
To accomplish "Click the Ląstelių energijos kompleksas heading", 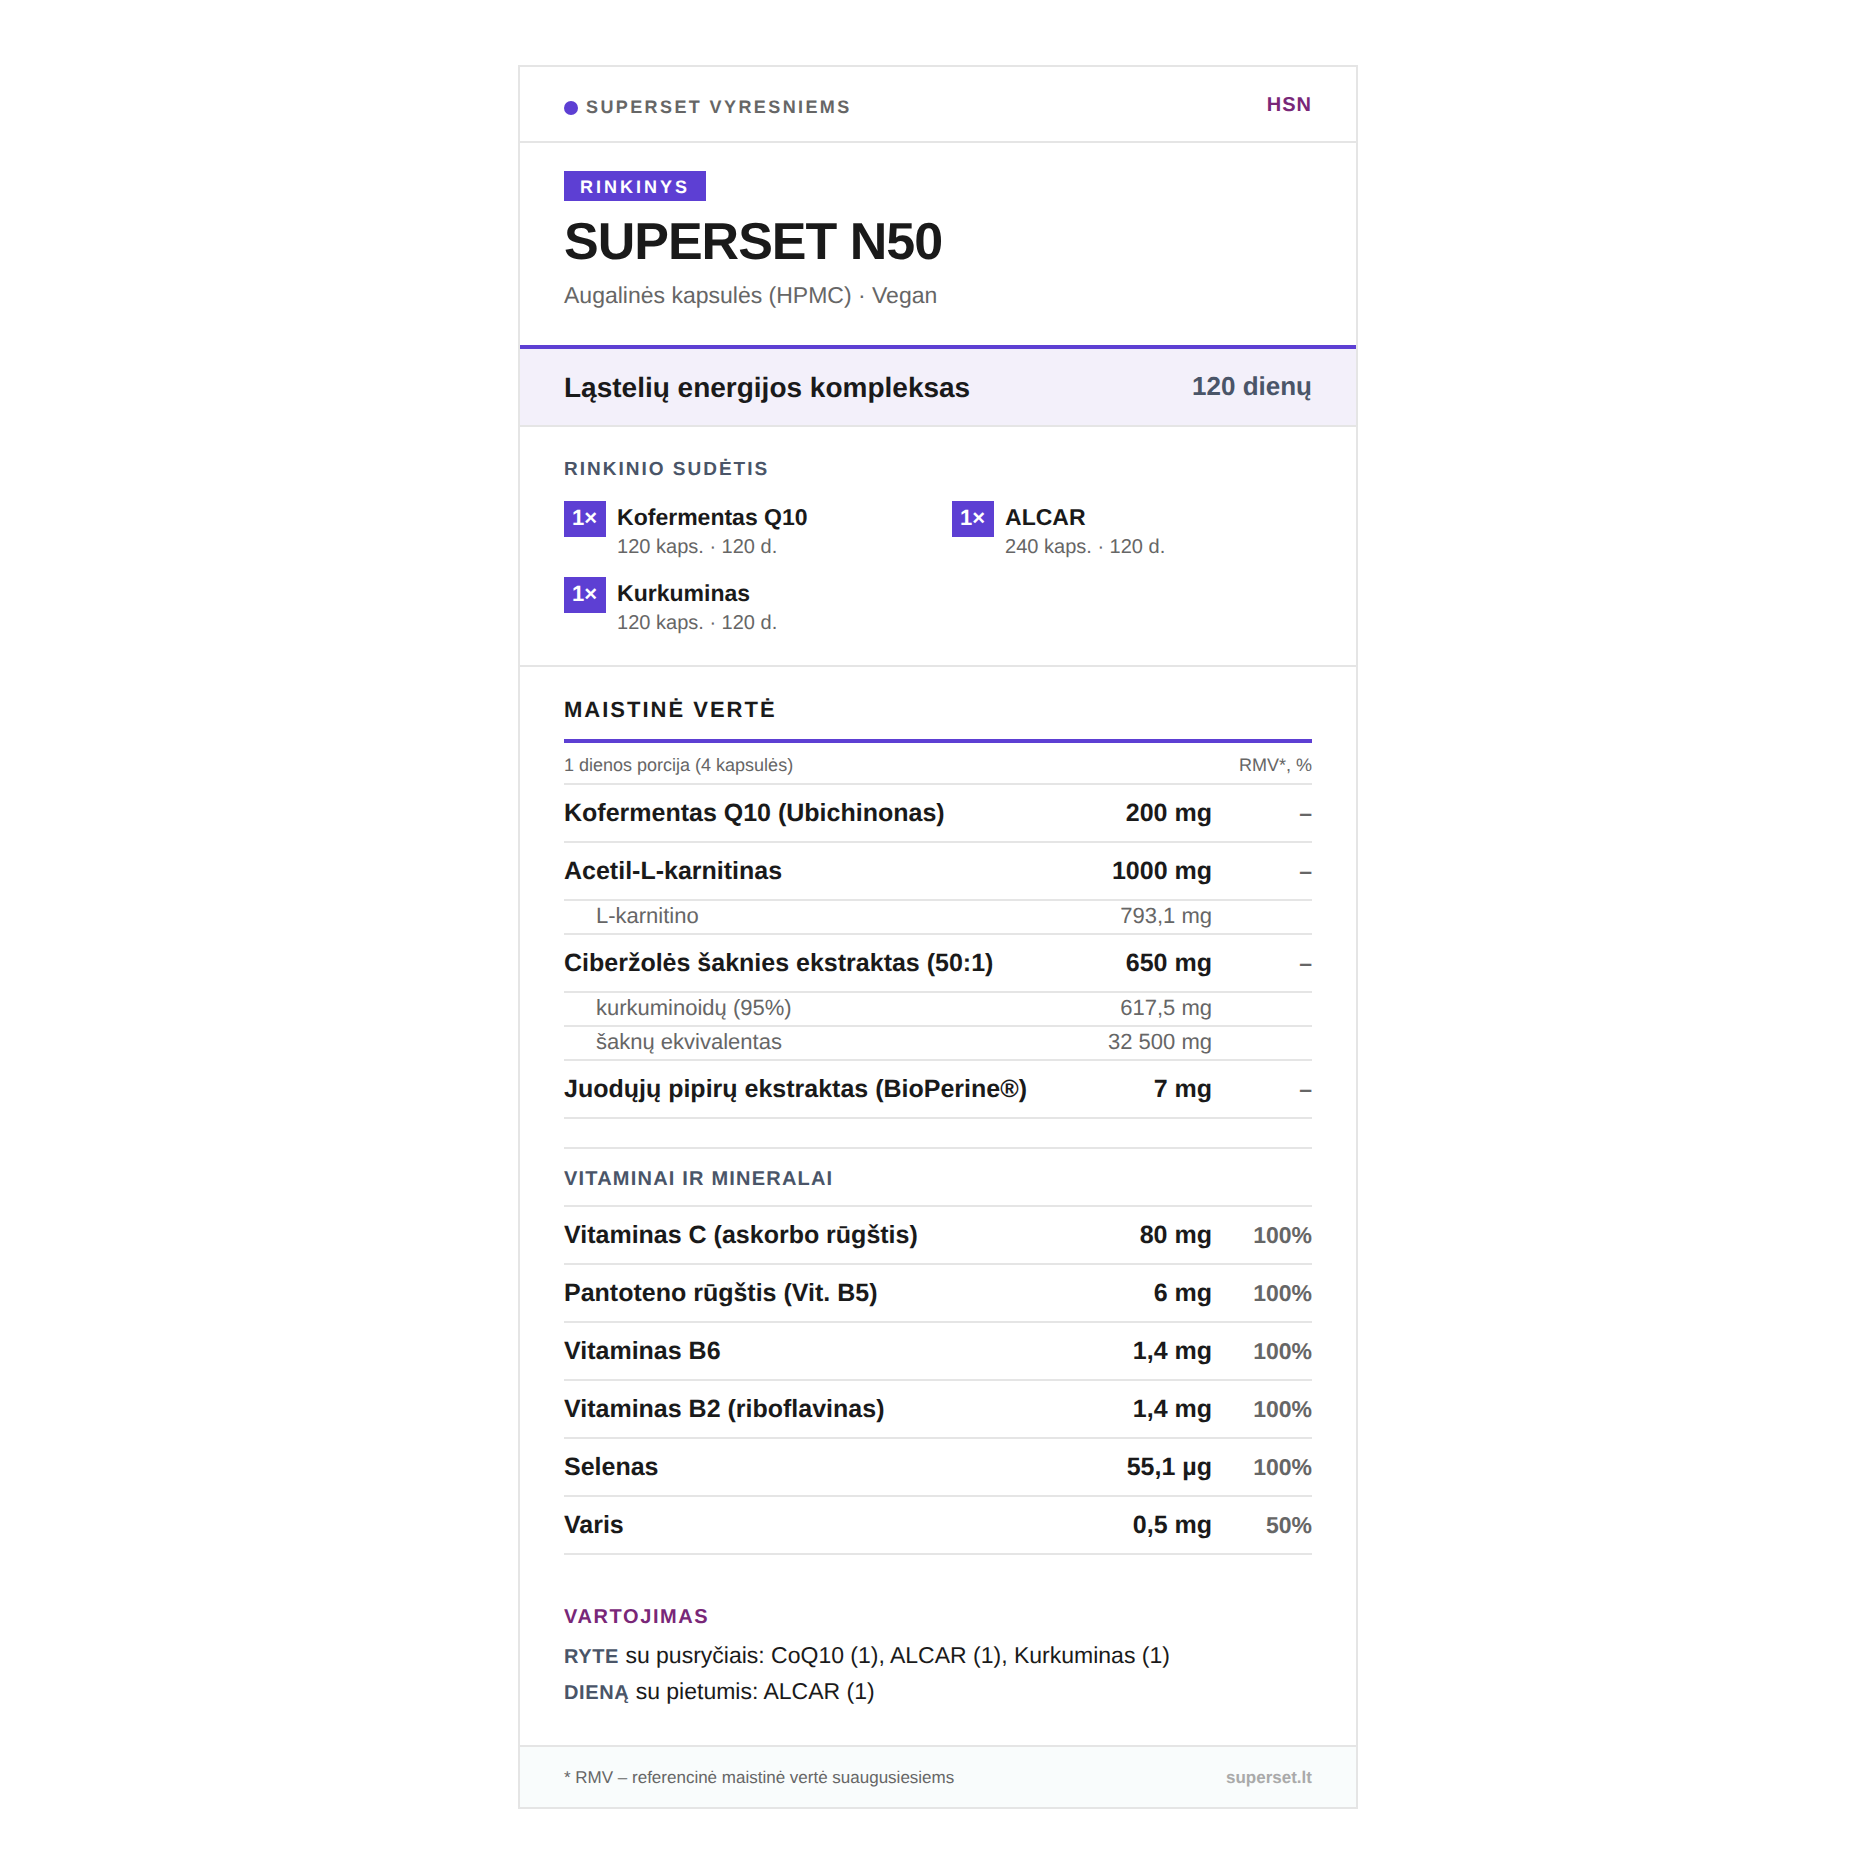I will 766,388.
